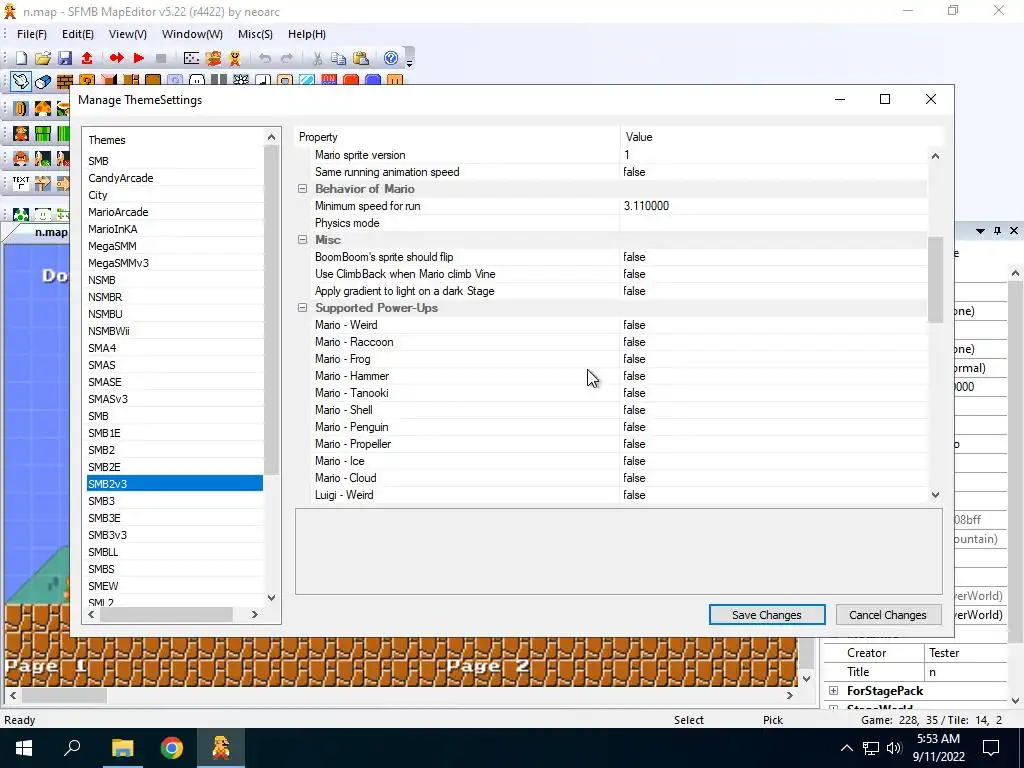Click property grid scroll-up arrow
This screenshot has height=768, width=1024.
(x=935, y=156)
